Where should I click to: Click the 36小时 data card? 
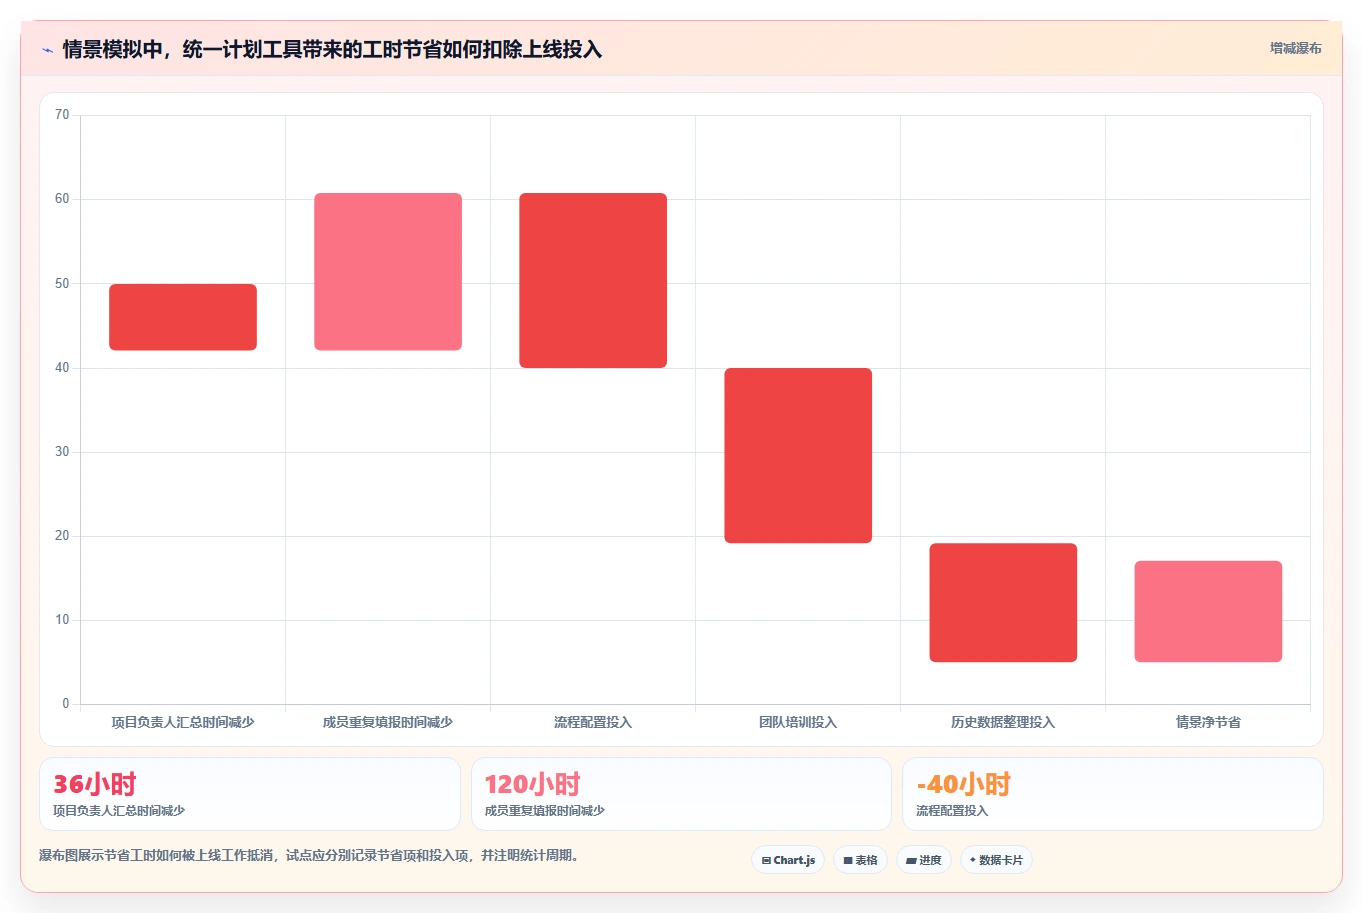point(250,794)
